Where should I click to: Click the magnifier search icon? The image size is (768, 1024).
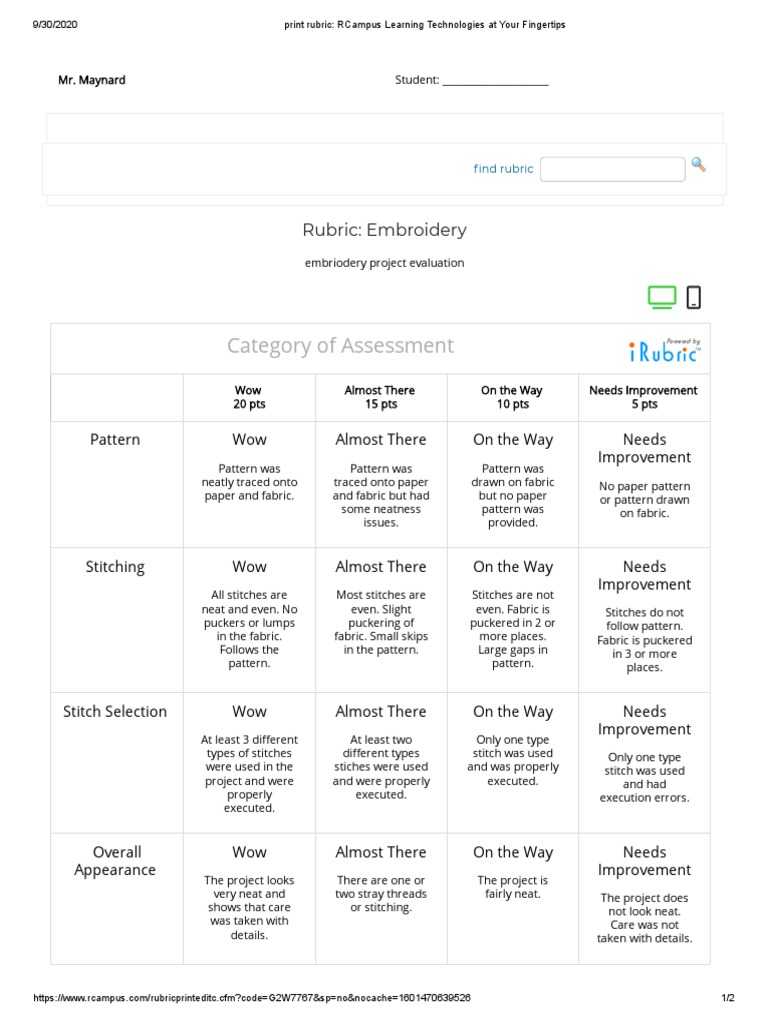click(x=698, y=165)
